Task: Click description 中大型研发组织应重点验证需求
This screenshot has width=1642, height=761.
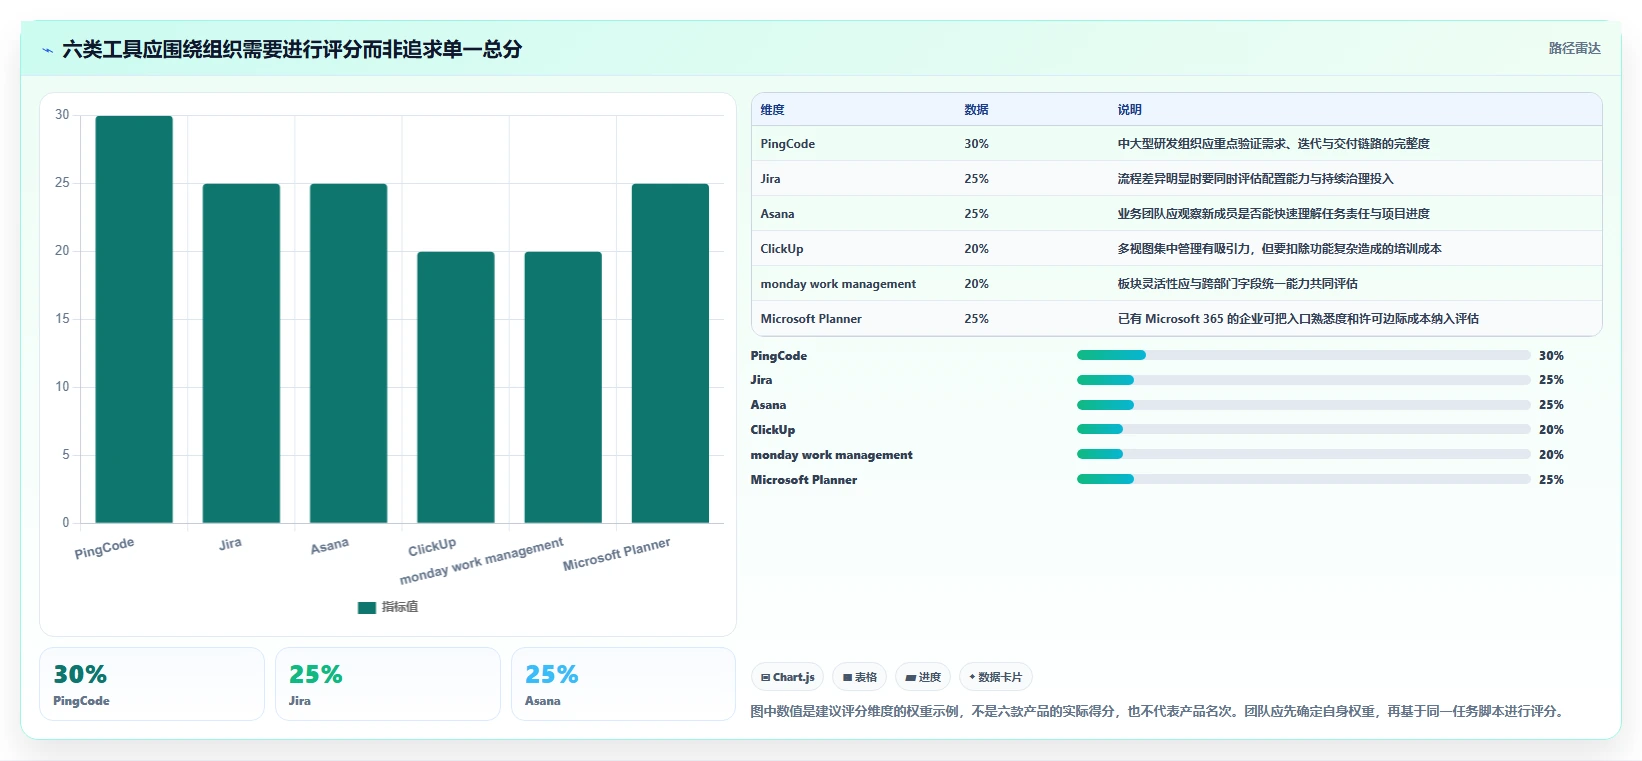Action: click(1274, 144)
